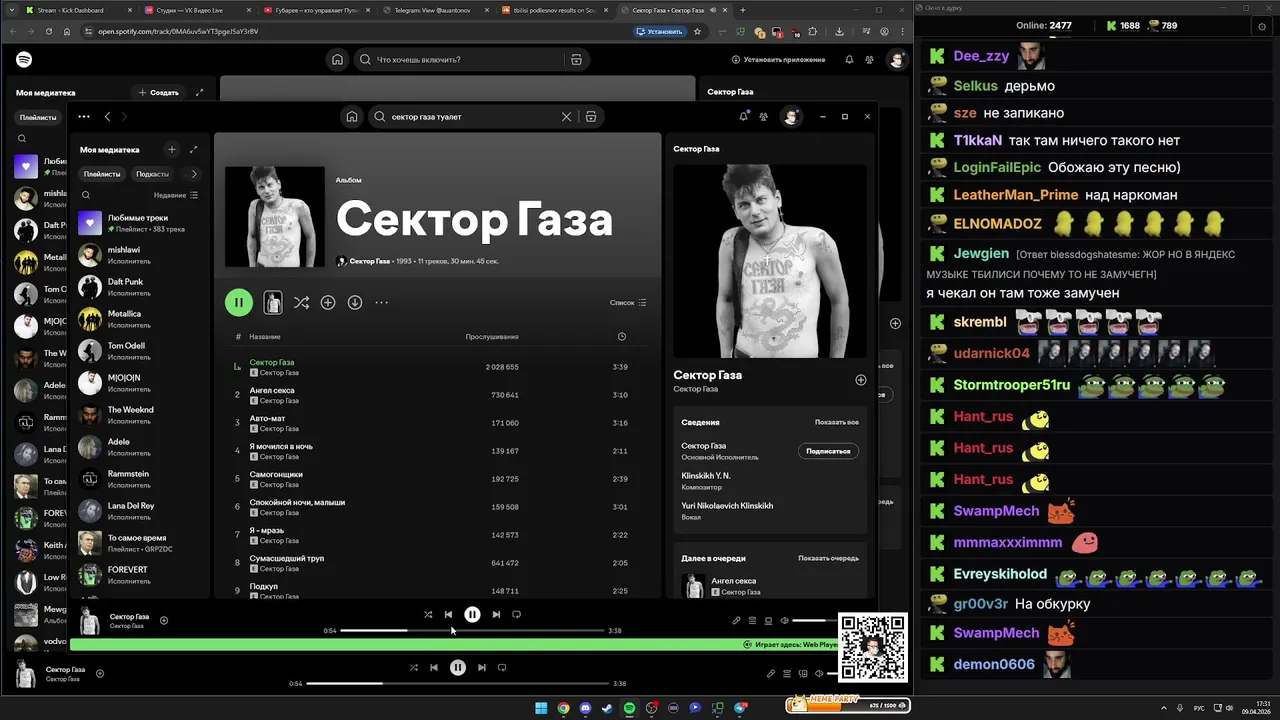
Task: Go back with the front Spotify back arrow
Action: 108,117
